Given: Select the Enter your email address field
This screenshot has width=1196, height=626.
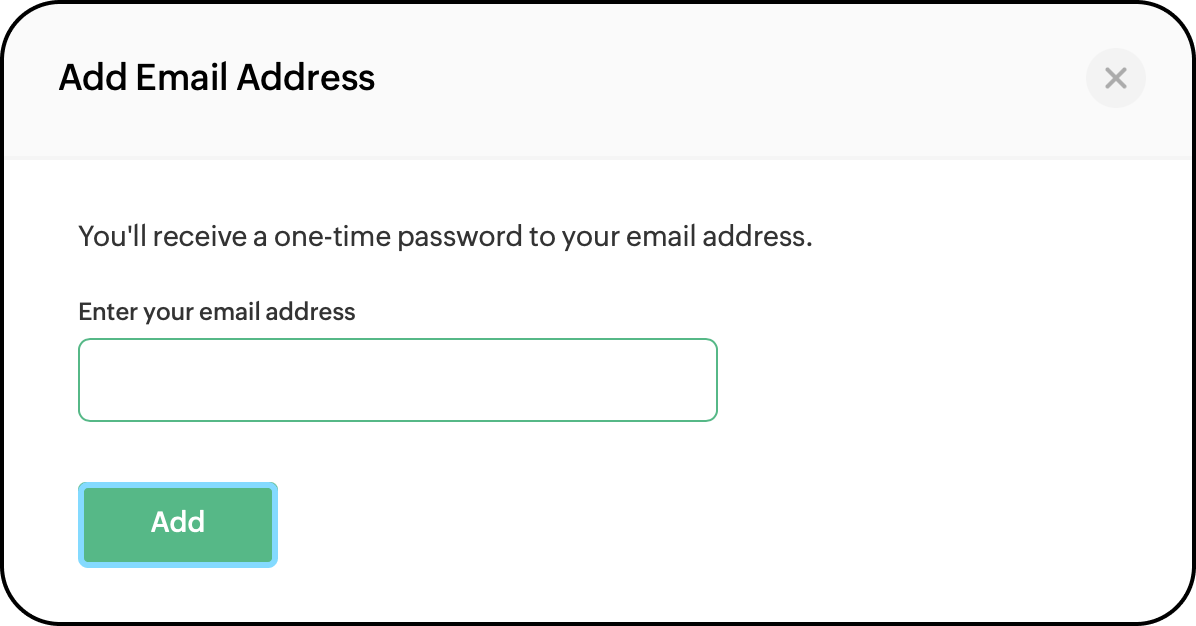Looking at the screenshot, I should 397,380.
